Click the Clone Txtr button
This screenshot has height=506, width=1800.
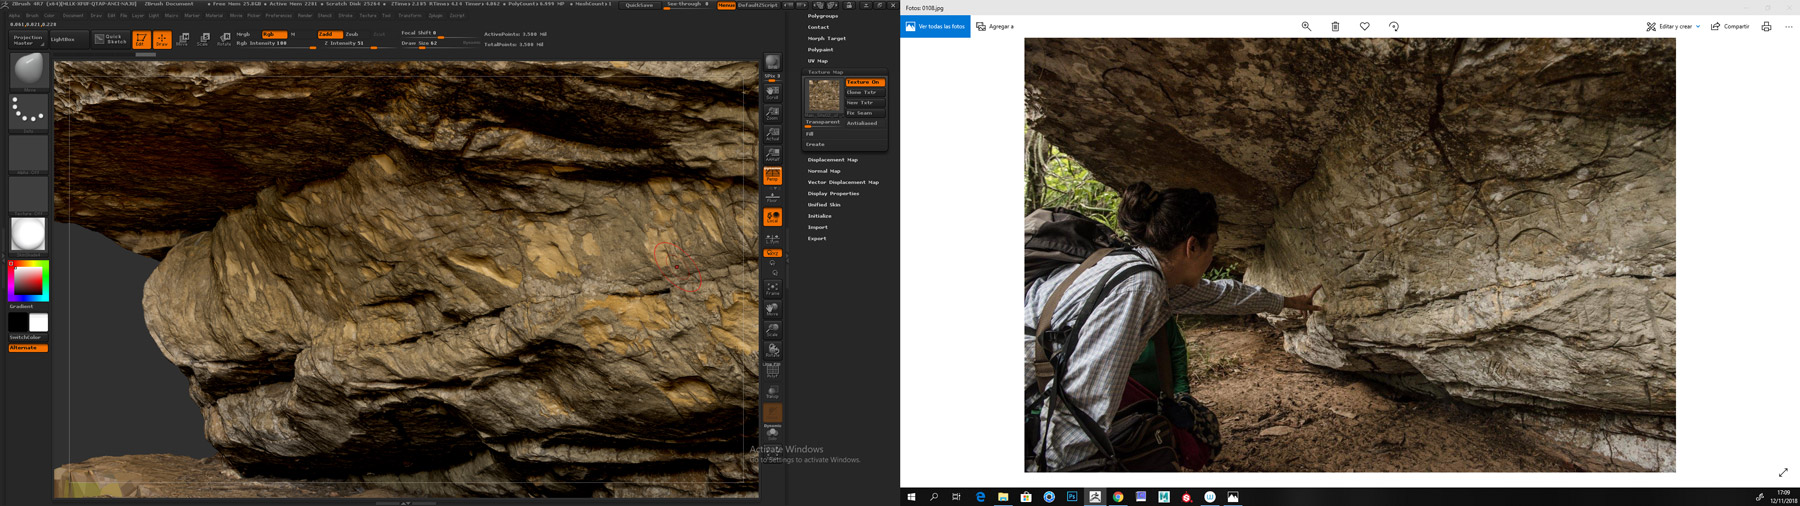click(865, 92)
